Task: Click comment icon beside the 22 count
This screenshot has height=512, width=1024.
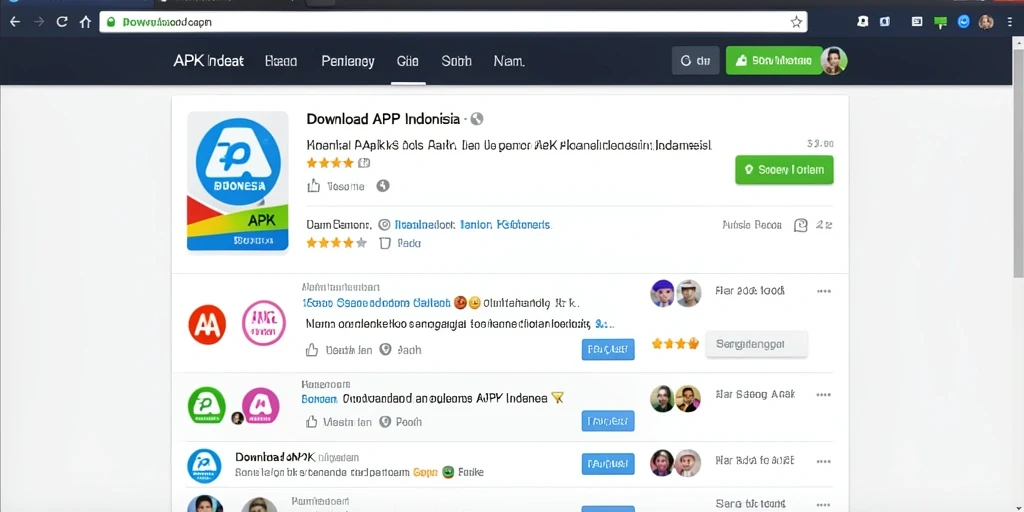Action: point(801,225)
